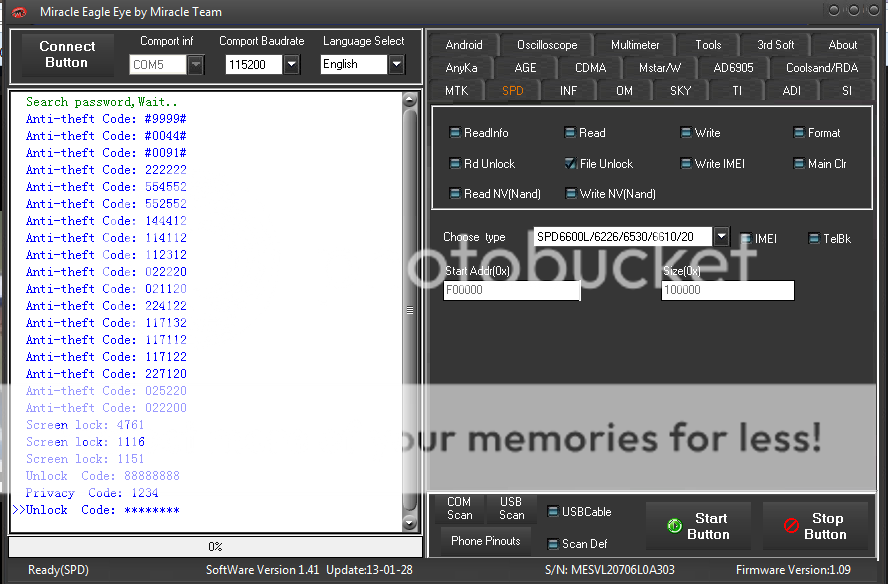Open the Oscilloscope tab
This screenshot has height=584, width=888.
pyautogui.click(x=547, y=45)
